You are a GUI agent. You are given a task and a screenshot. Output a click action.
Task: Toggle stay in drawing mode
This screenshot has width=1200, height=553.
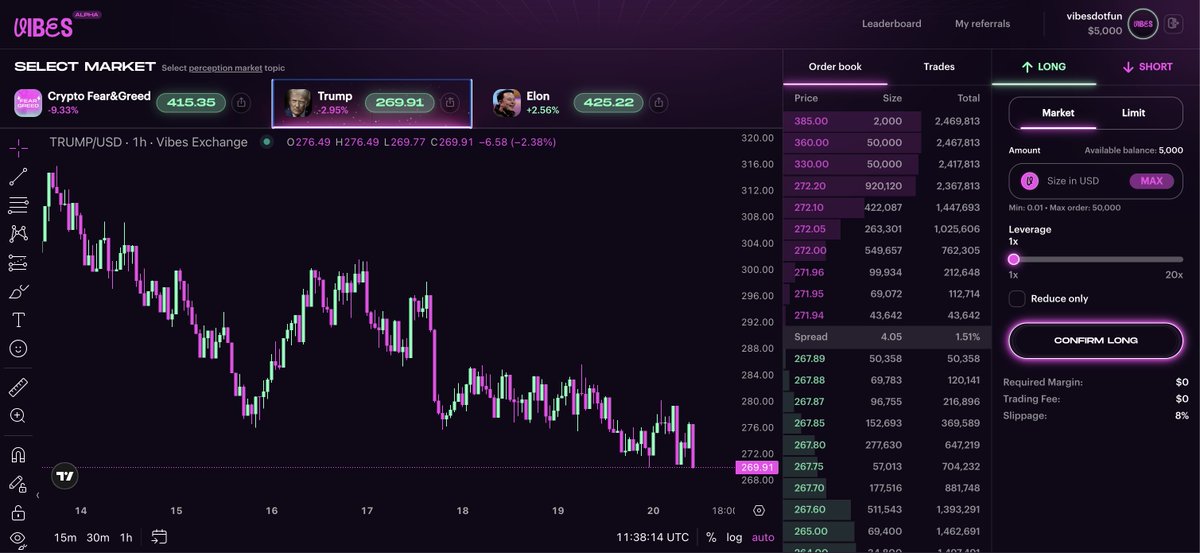(18, 484)
